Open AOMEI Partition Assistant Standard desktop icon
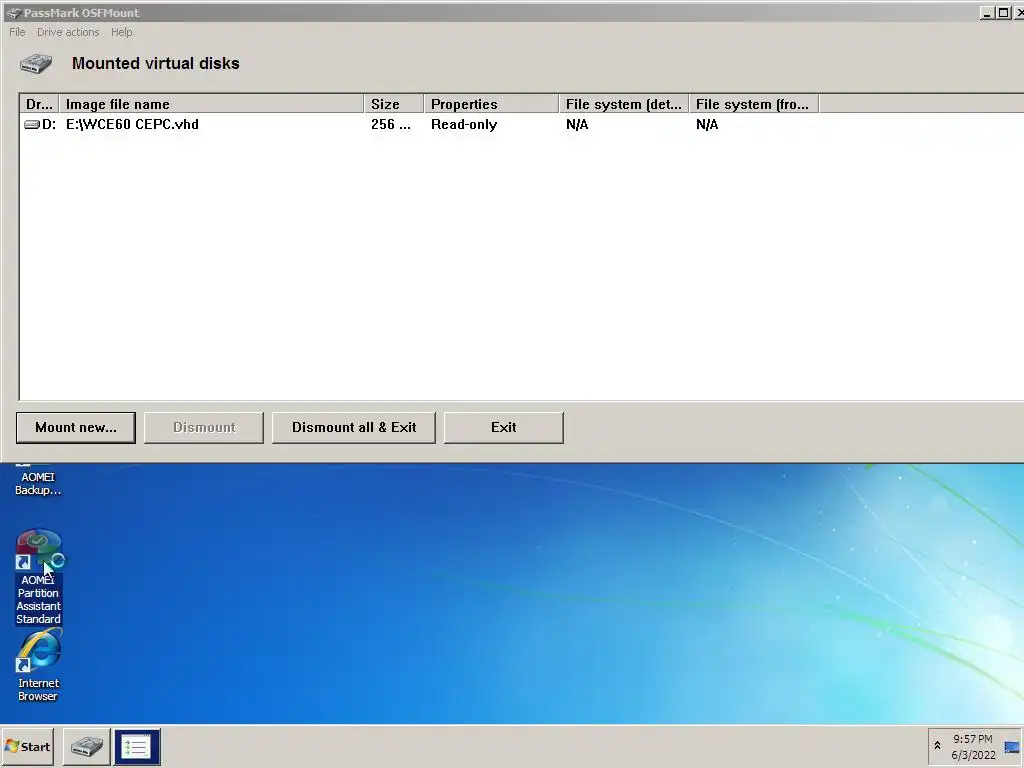1024x768 pixels. coord(39,577)
